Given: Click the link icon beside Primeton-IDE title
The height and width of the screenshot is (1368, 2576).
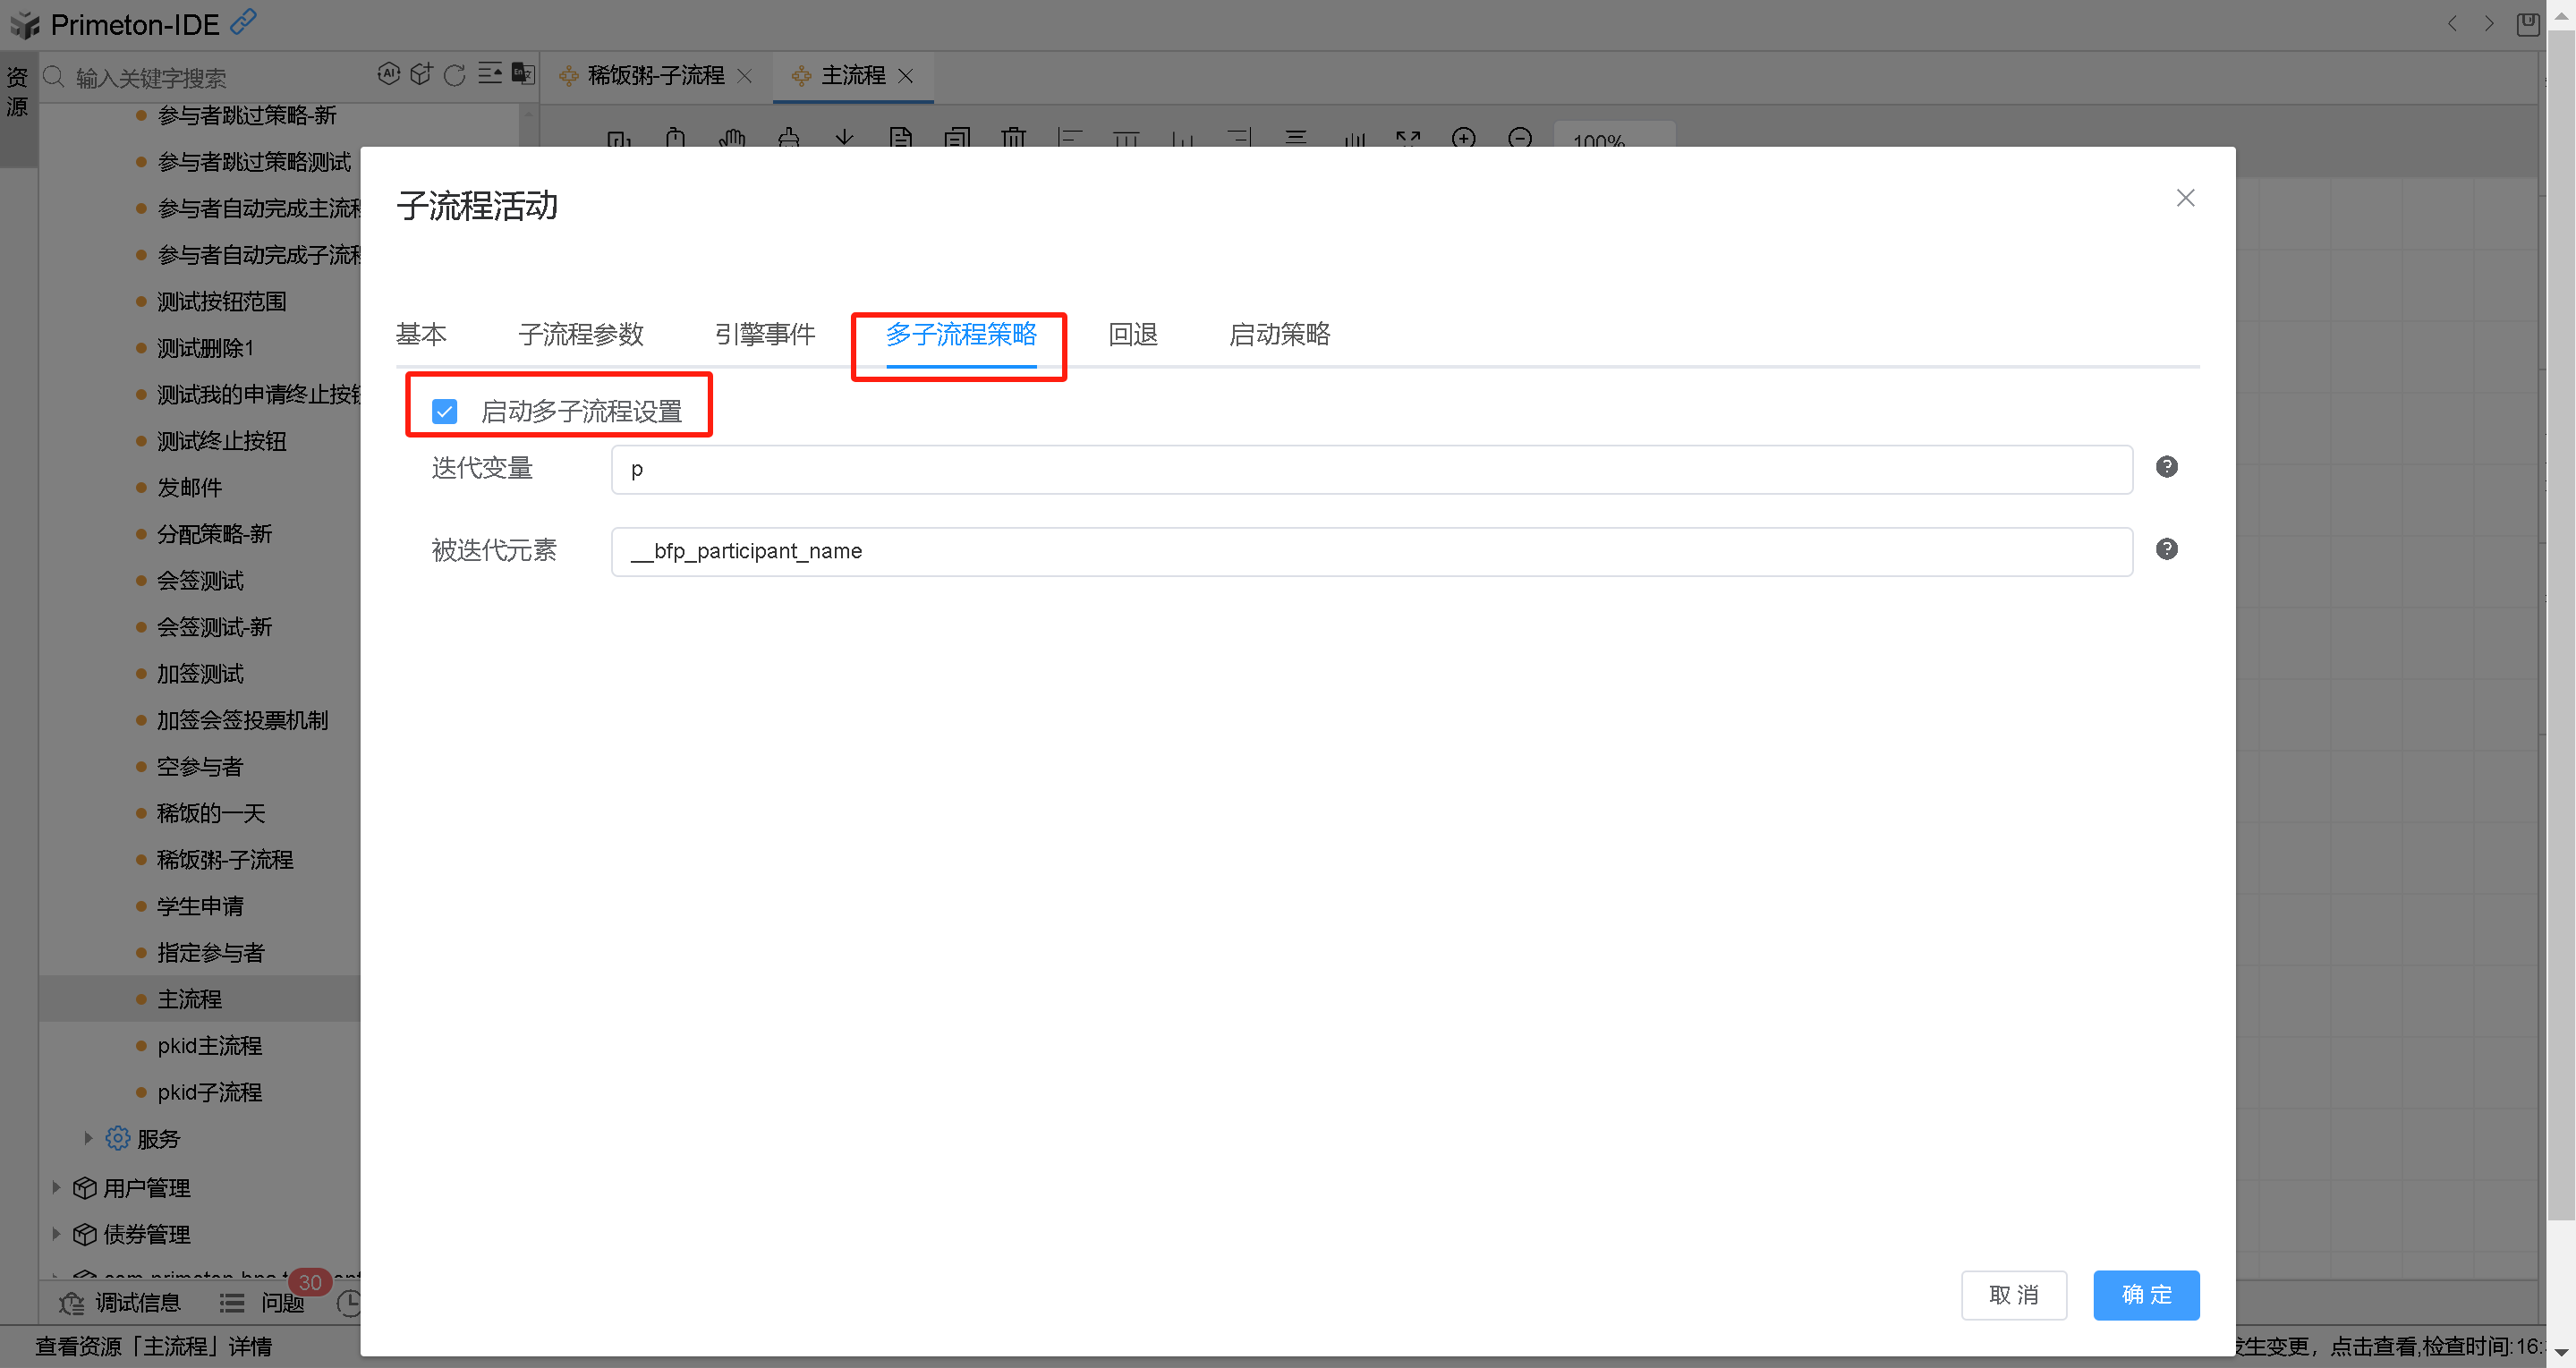Looking at the screenshot, I should click(x=243, y=22).
